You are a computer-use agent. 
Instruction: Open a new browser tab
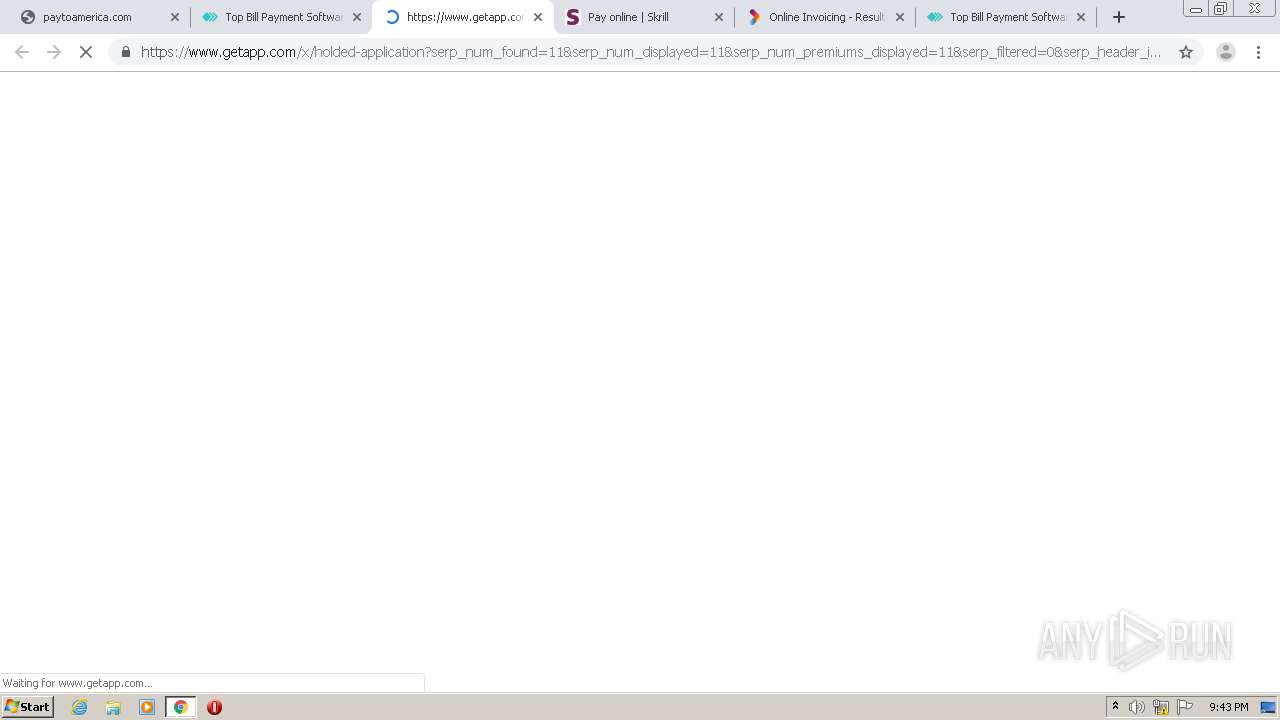(x=1119, y=17)
